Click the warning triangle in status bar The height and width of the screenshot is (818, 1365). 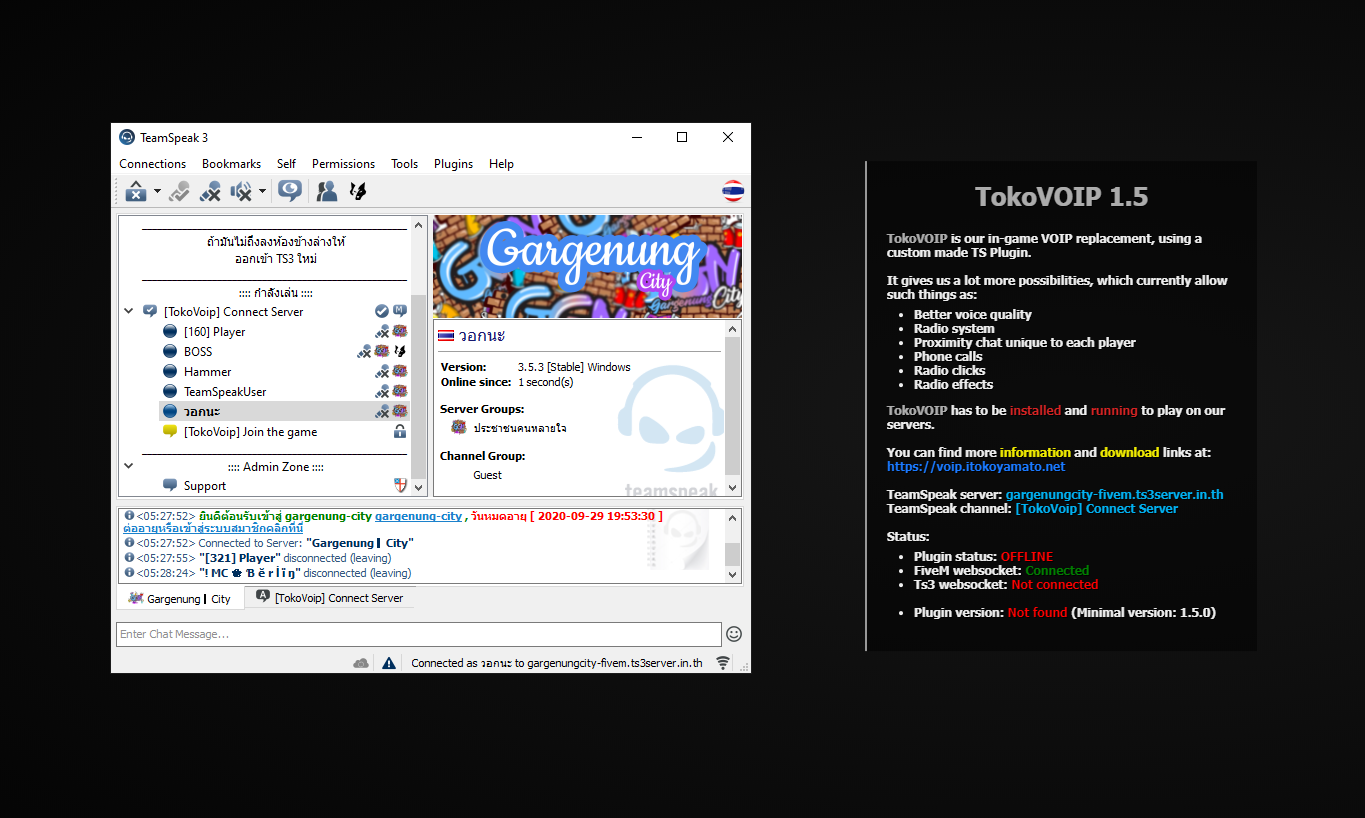point(389,663)
